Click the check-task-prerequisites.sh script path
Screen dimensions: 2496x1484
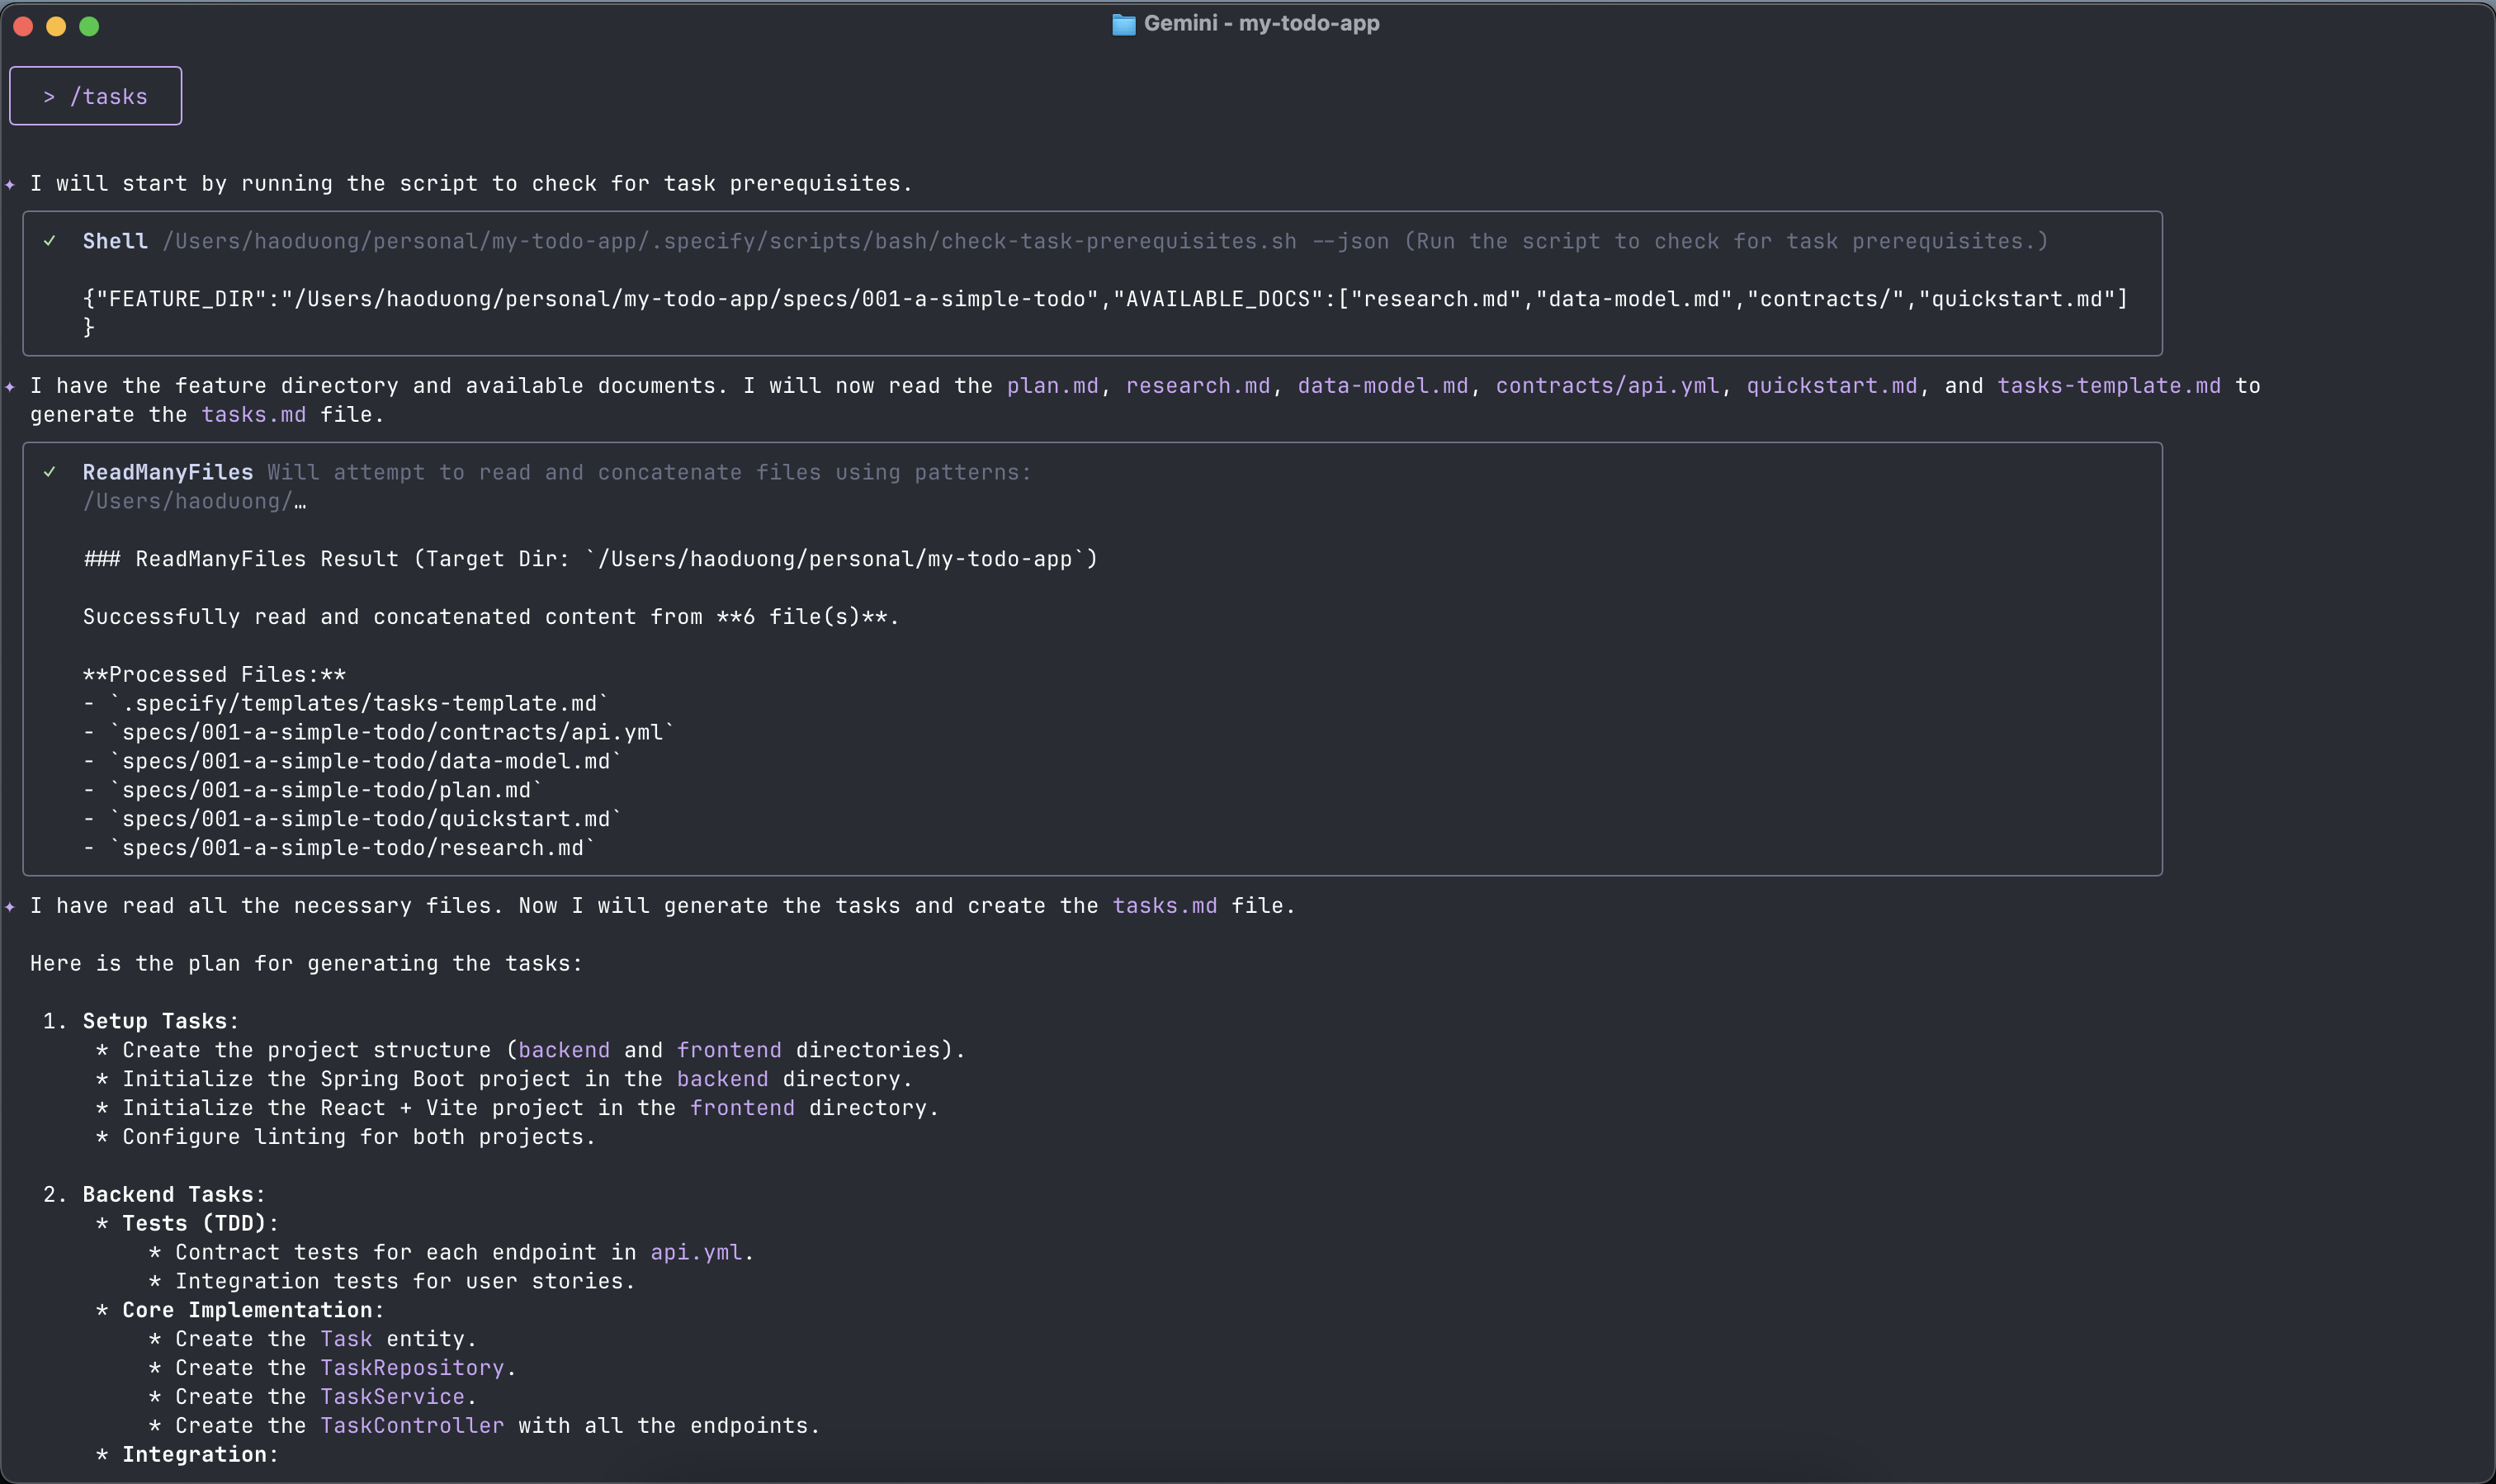pyautogui.click(x=730, y=241)
